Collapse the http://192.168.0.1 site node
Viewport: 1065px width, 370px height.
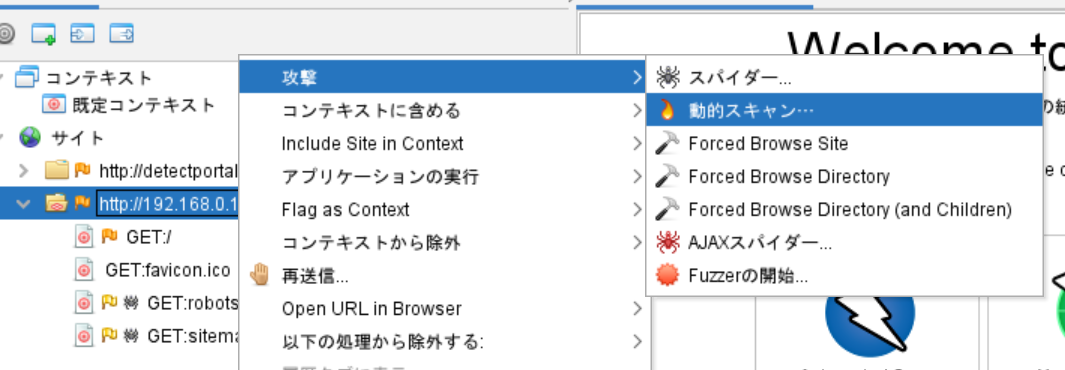(x=23, y=202)
